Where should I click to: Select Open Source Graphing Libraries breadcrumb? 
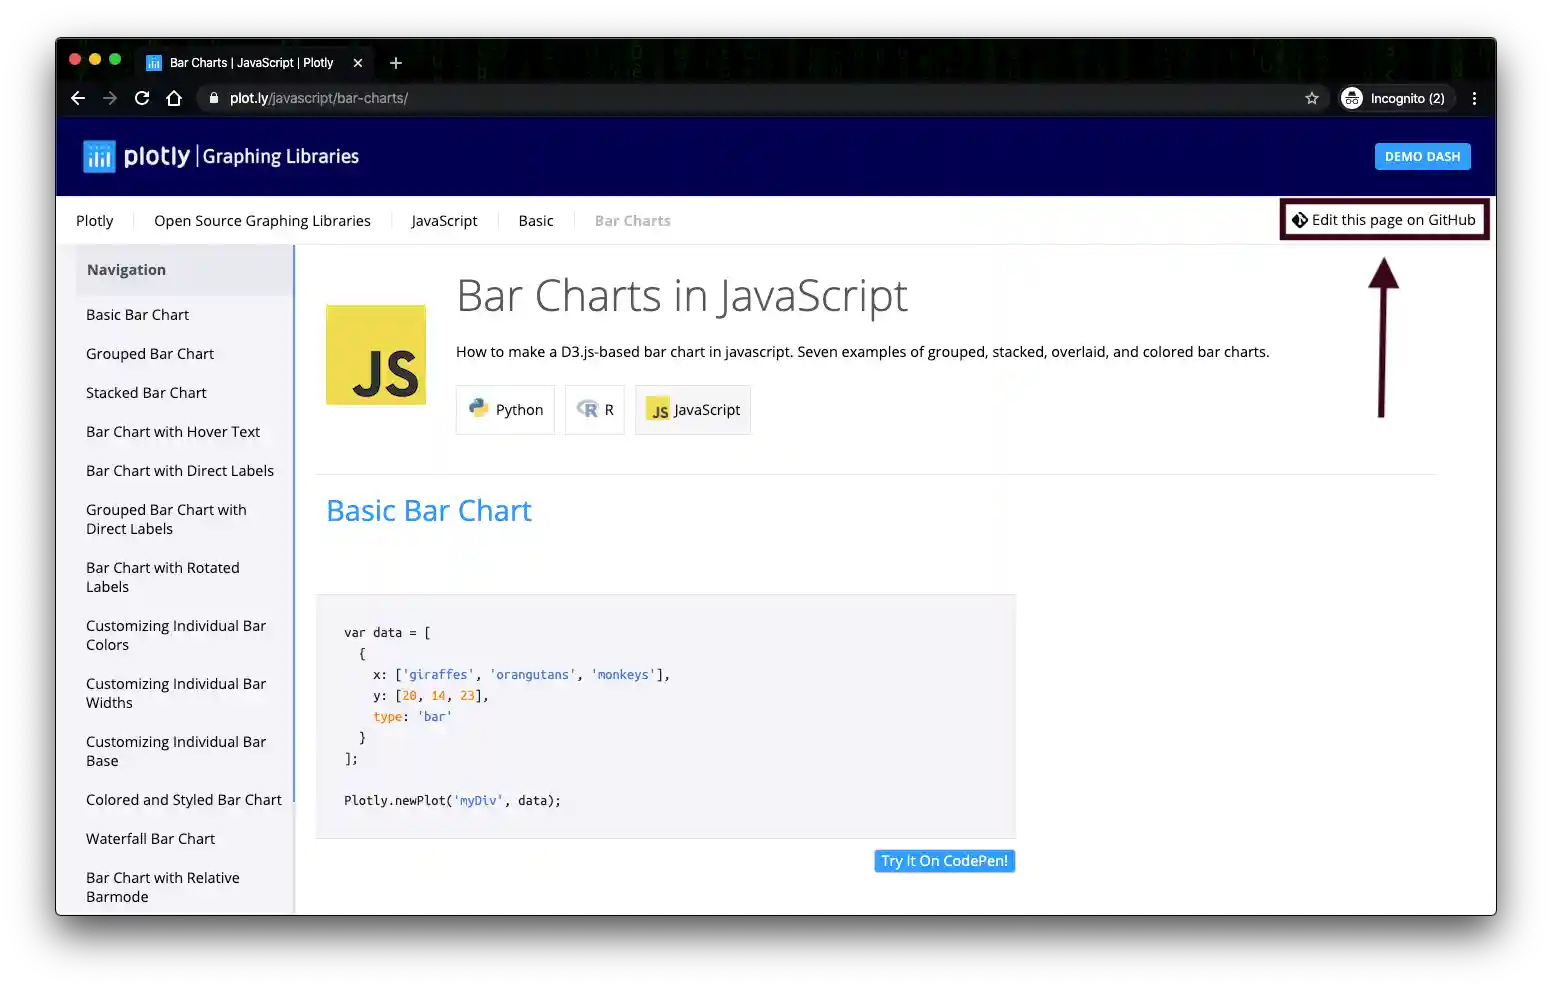[262, 221]
